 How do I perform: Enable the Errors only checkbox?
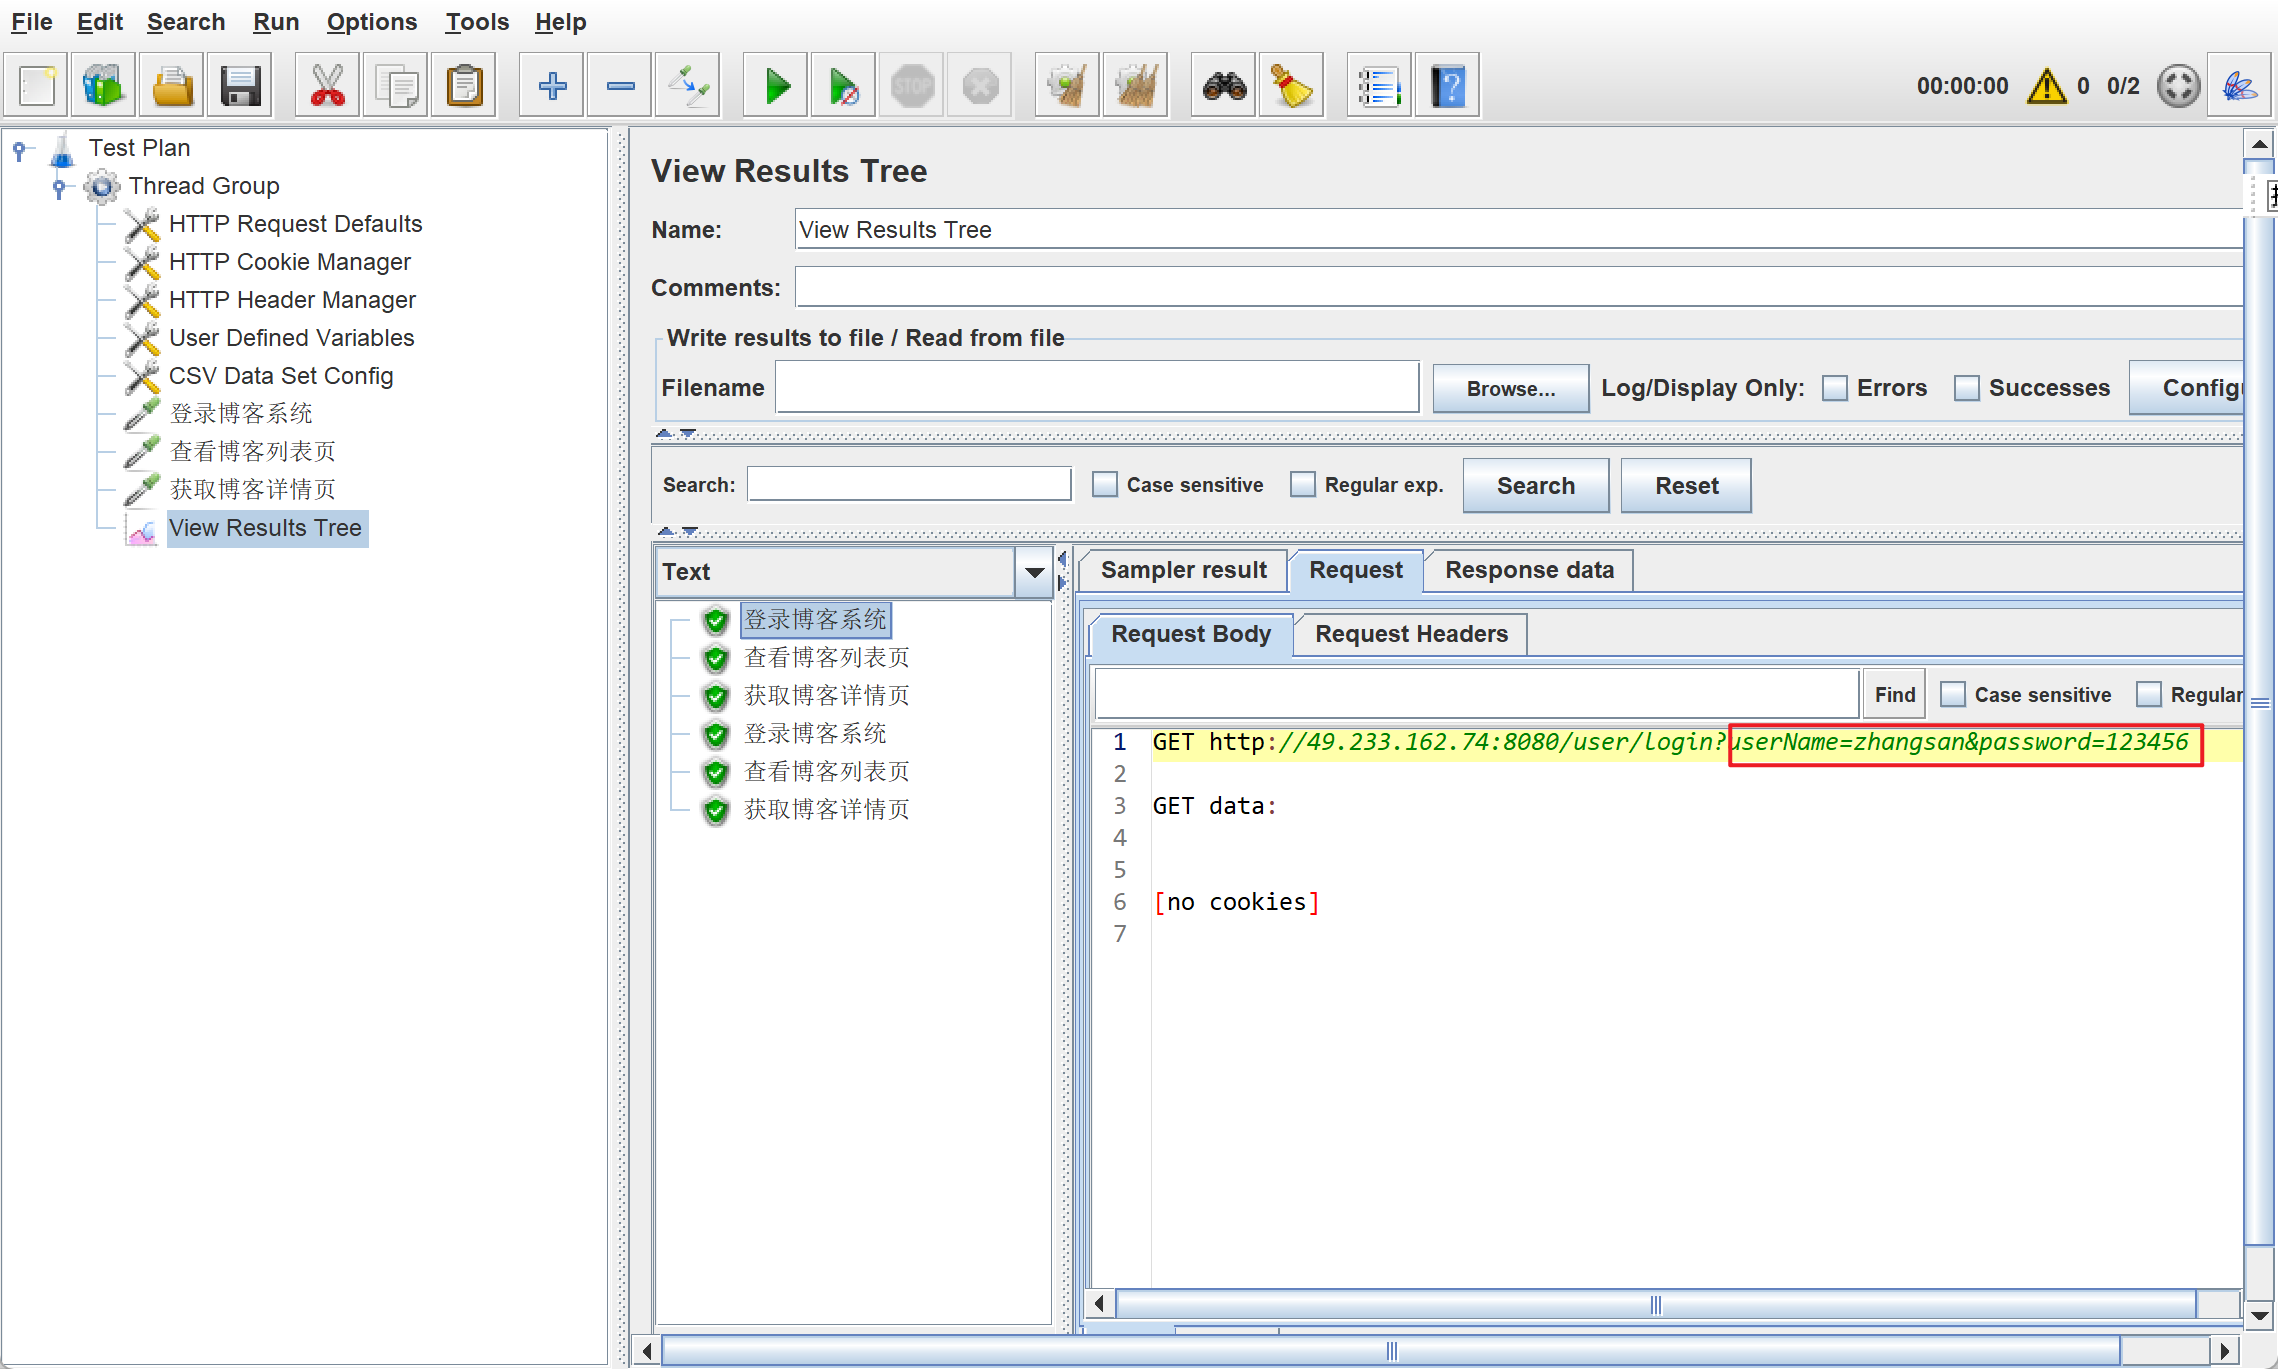[x=1834, y=388]
